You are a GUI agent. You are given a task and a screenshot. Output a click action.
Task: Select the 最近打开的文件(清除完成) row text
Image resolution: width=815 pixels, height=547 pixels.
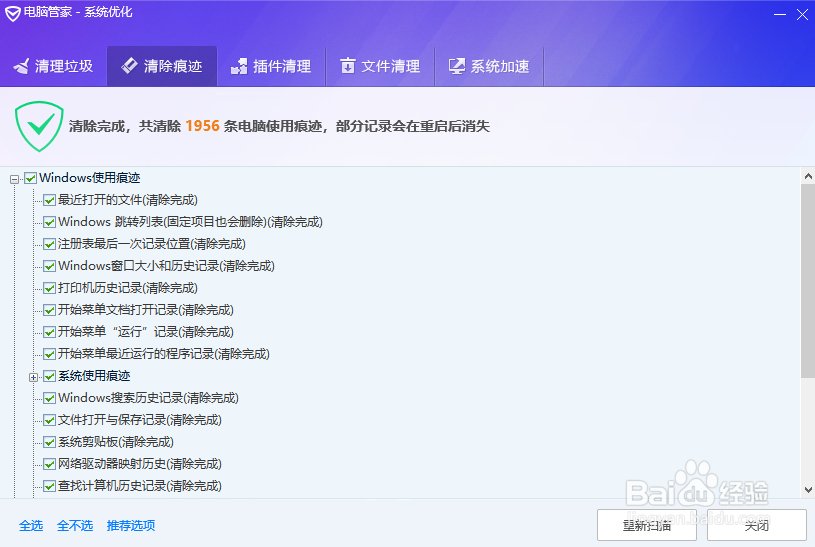click(x=128, y=200)
